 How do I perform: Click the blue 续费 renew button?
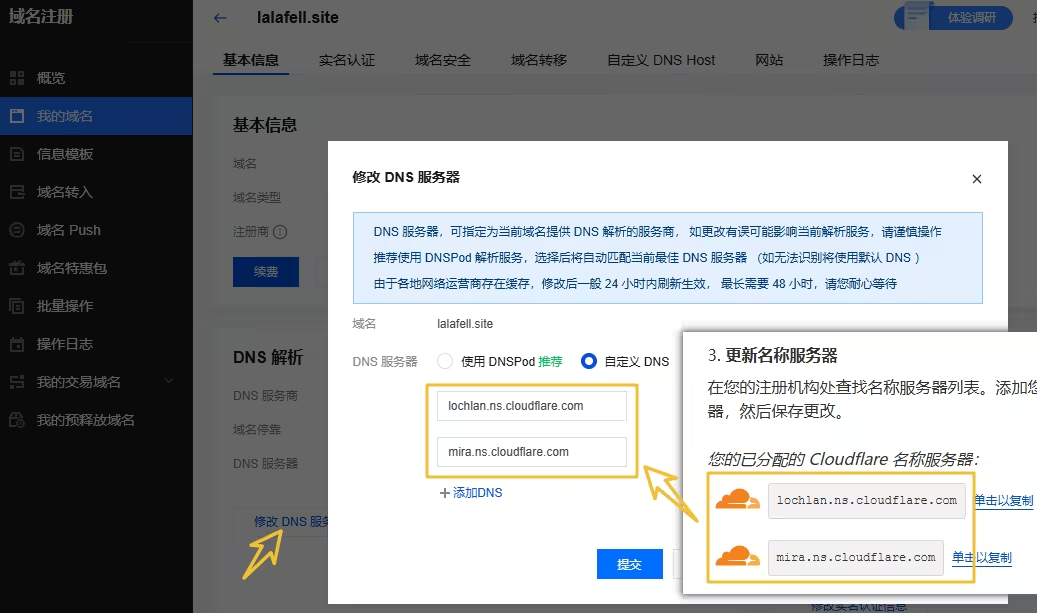click(x=266, y=271)
